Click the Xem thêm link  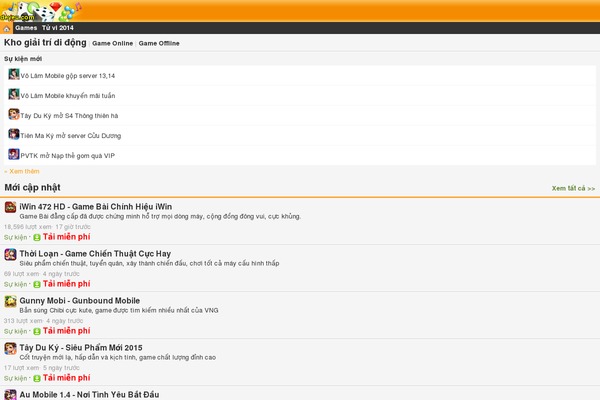click(22, 171)
